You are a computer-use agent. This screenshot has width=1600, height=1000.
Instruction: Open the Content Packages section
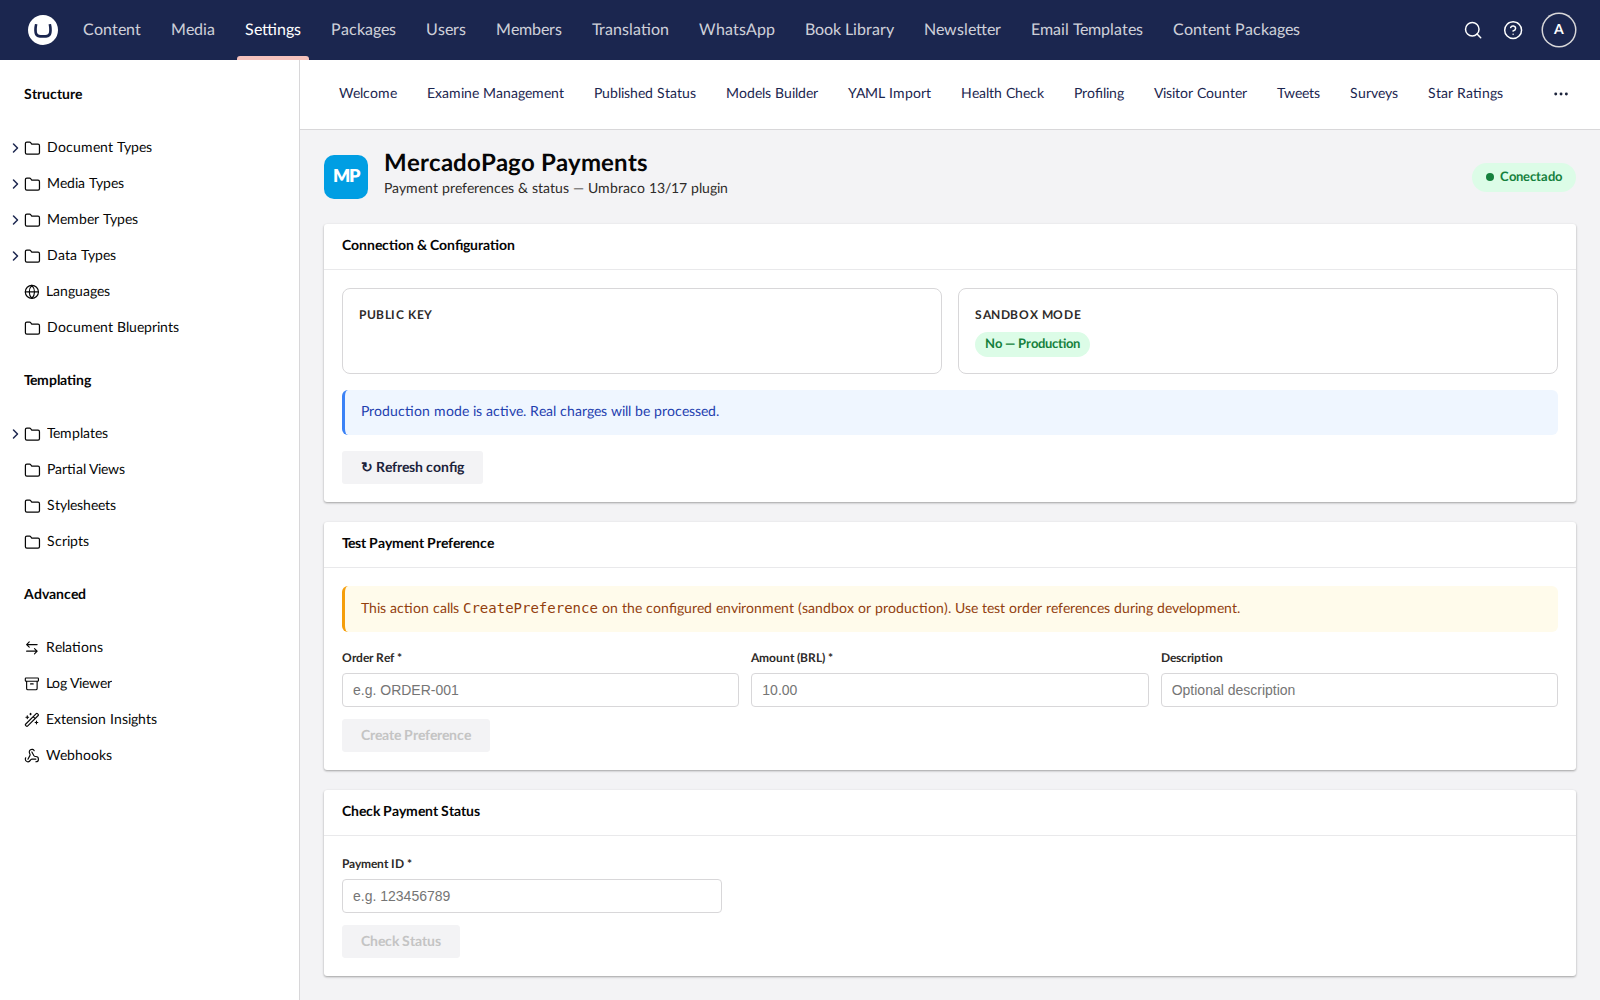point(1236,30)
